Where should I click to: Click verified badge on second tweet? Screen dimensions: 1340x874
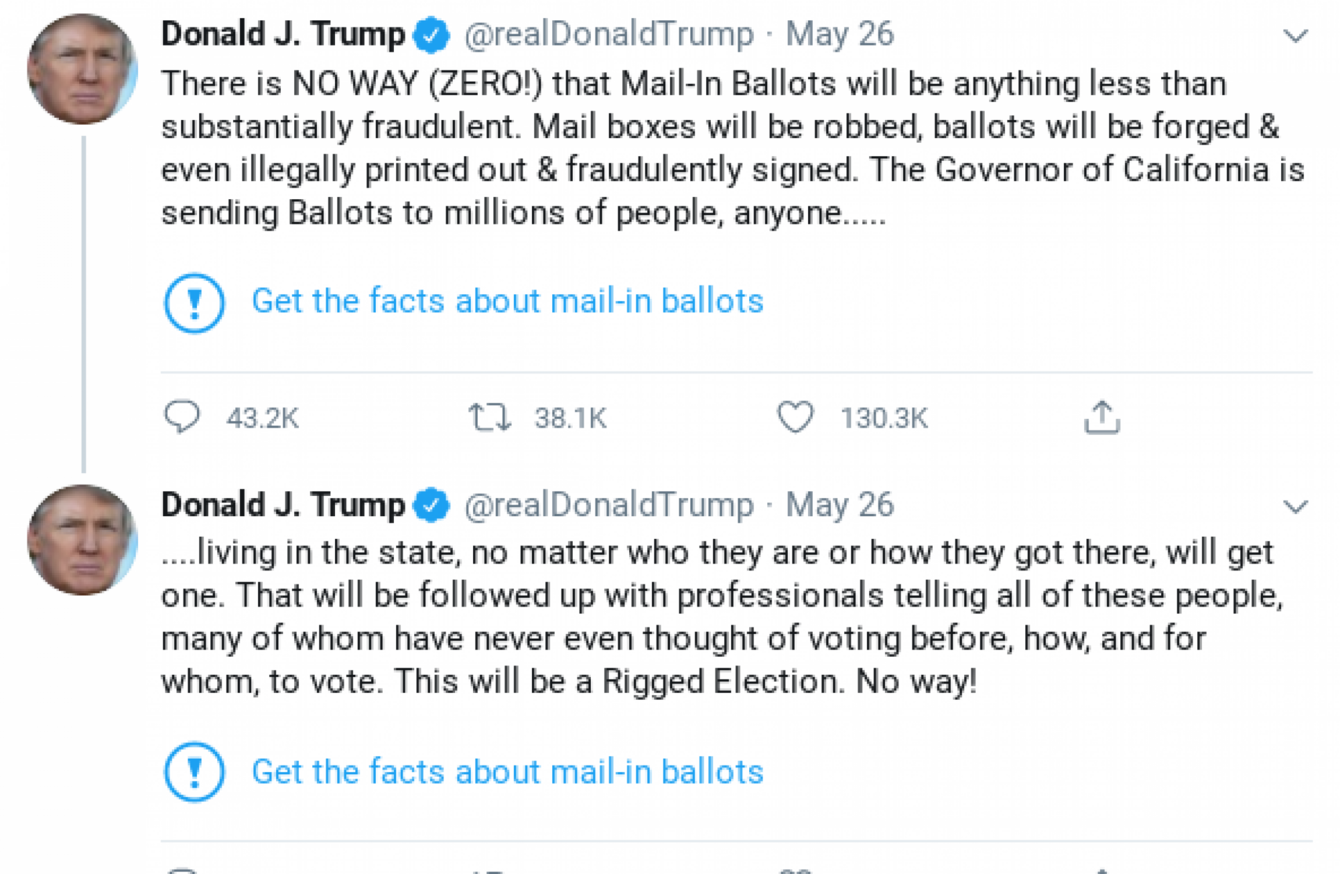click(432, 506)
